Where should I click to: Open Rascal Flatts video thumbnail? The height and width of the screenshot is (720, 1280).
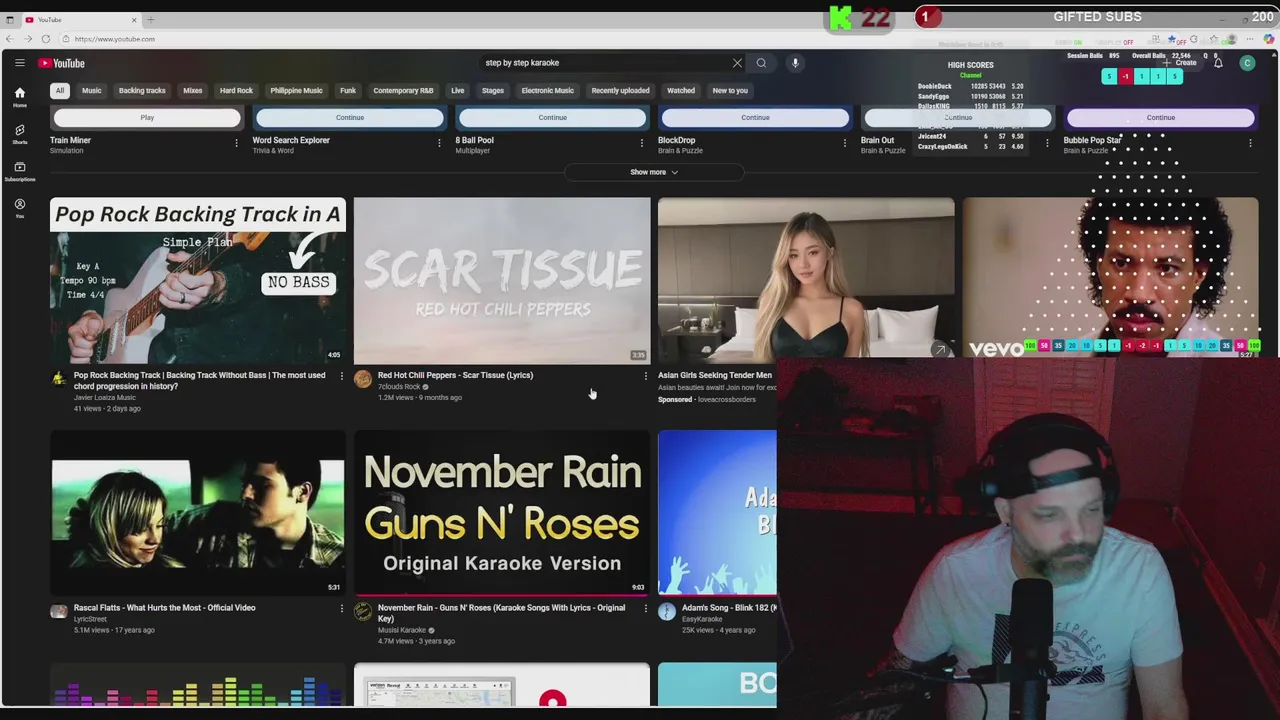tap(198, 512)
